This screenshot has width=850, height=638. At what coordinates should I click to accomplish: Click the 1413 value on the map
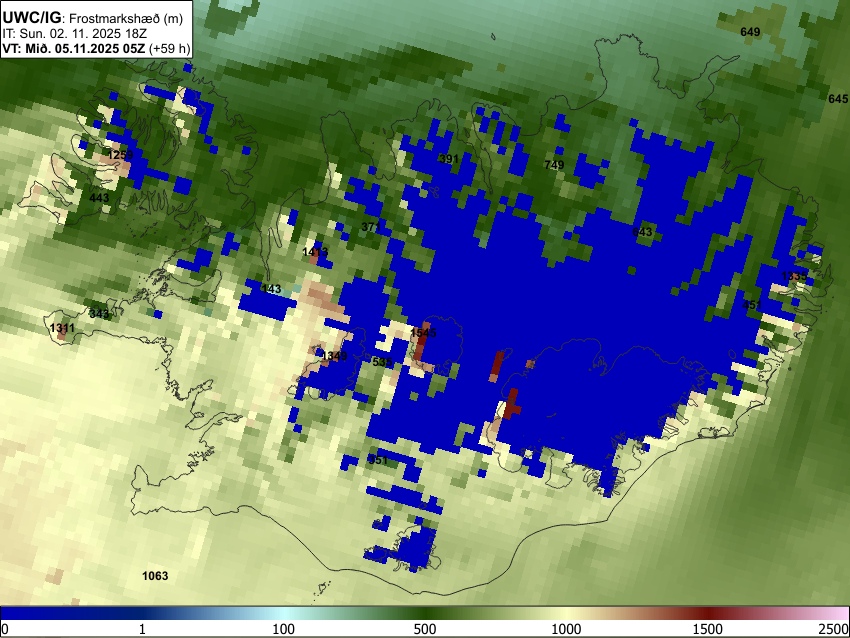315,252
